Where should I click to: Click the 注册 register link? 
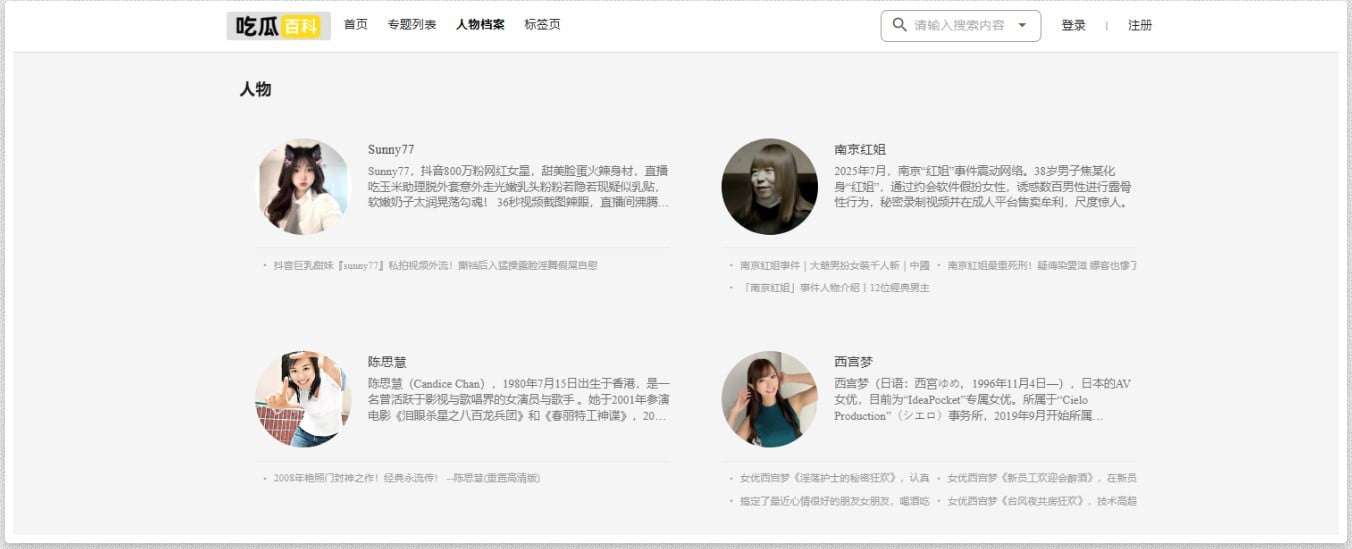(1140, 26)
